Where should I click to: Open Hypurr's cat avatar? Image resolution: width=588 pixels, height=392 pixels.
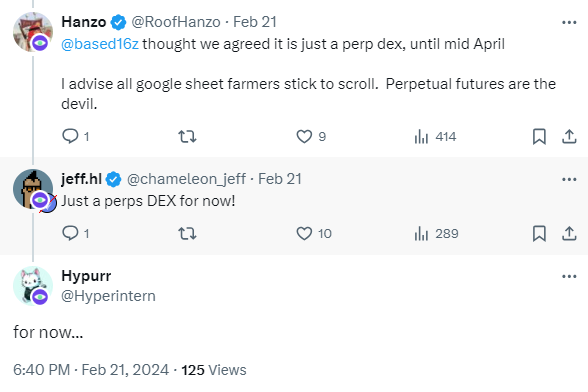33,286
